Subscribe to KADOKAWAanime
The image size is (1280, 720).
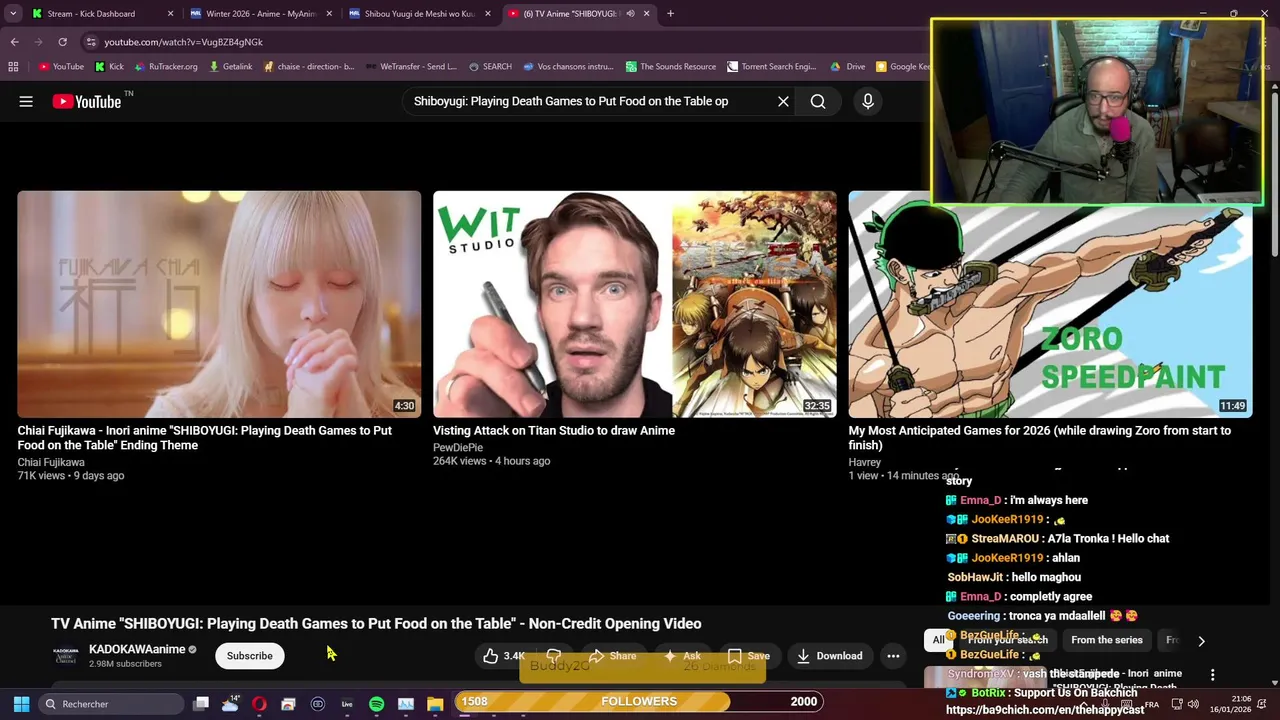249,656
